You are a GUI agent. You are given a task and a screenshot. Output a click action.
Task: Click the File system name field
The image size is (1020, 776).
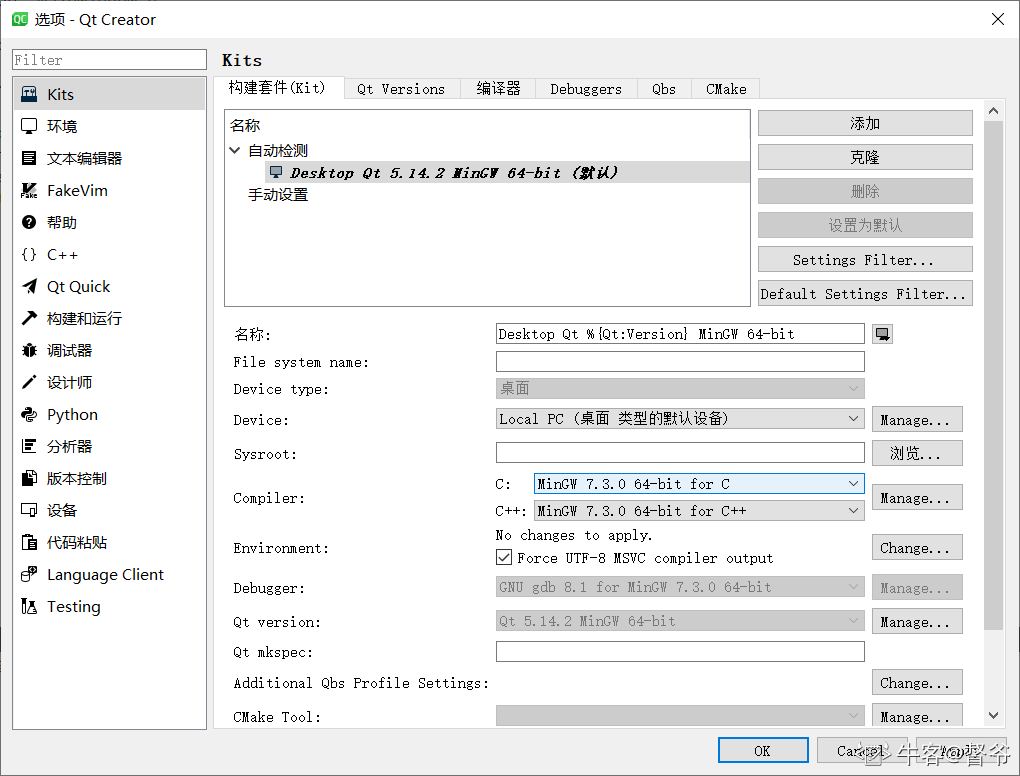click(680, 362)
